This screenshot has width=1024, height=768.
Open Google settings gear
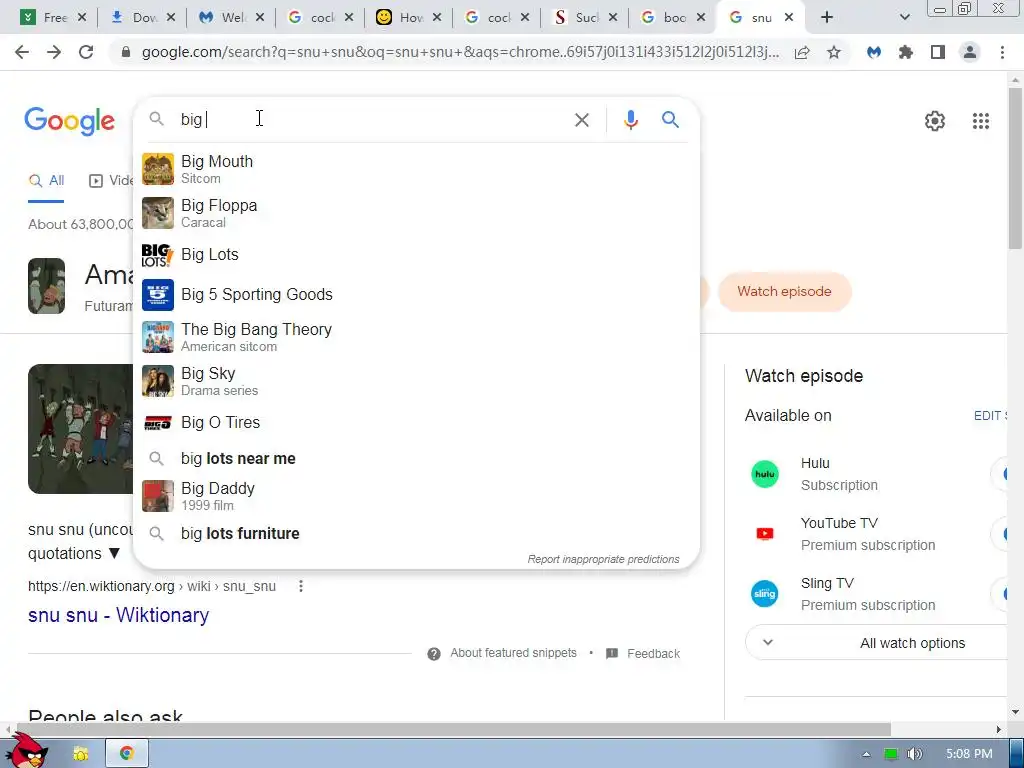[935, 121]
